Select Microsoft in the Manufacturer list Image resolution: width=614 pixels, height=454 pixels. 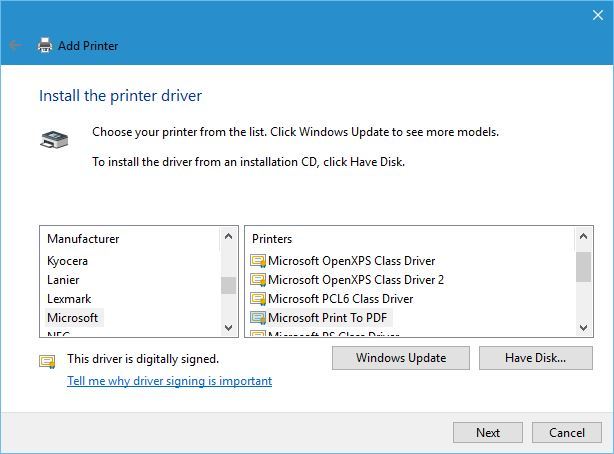[72, 318]
